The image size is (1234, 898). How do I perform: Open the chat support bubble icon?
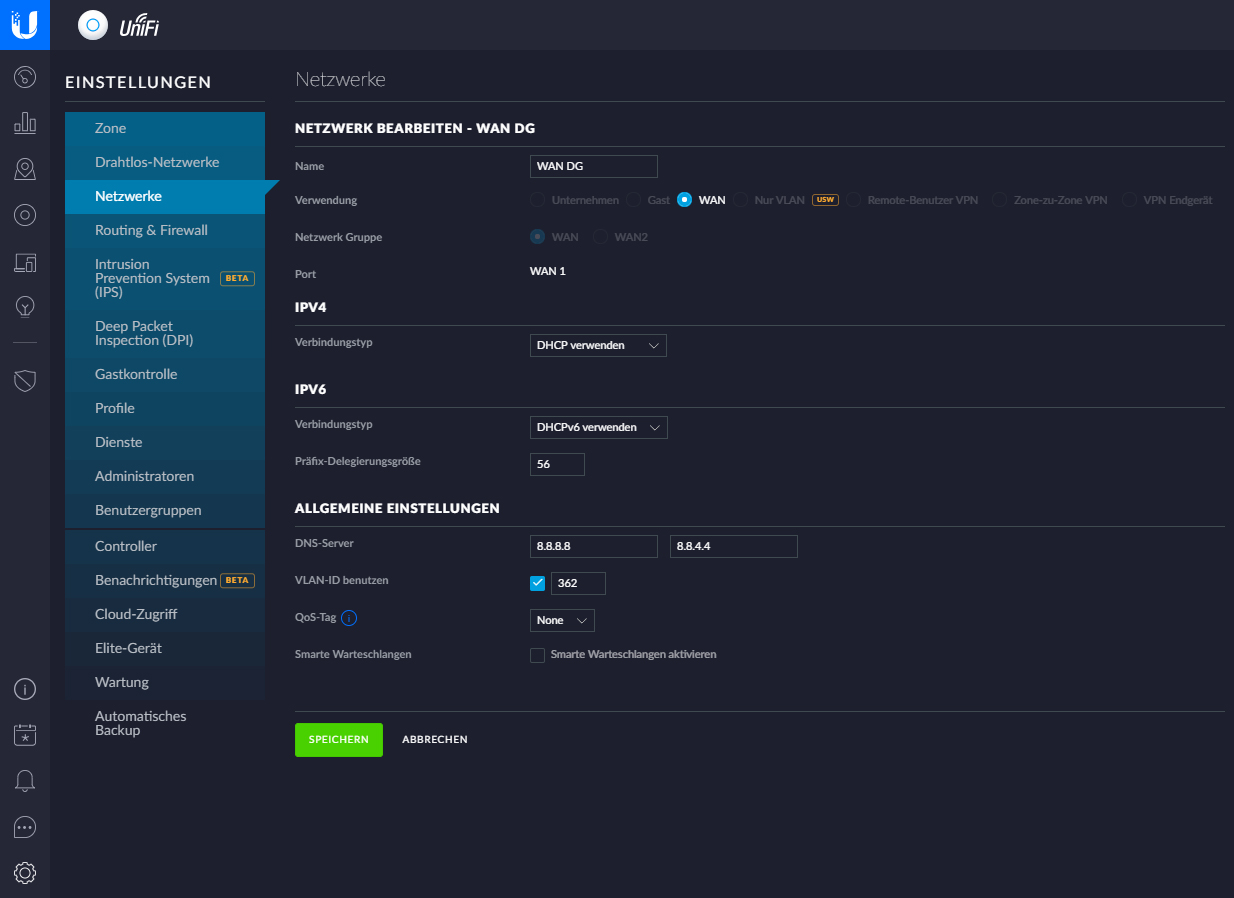pyautogui.click(x=25, y=827)
